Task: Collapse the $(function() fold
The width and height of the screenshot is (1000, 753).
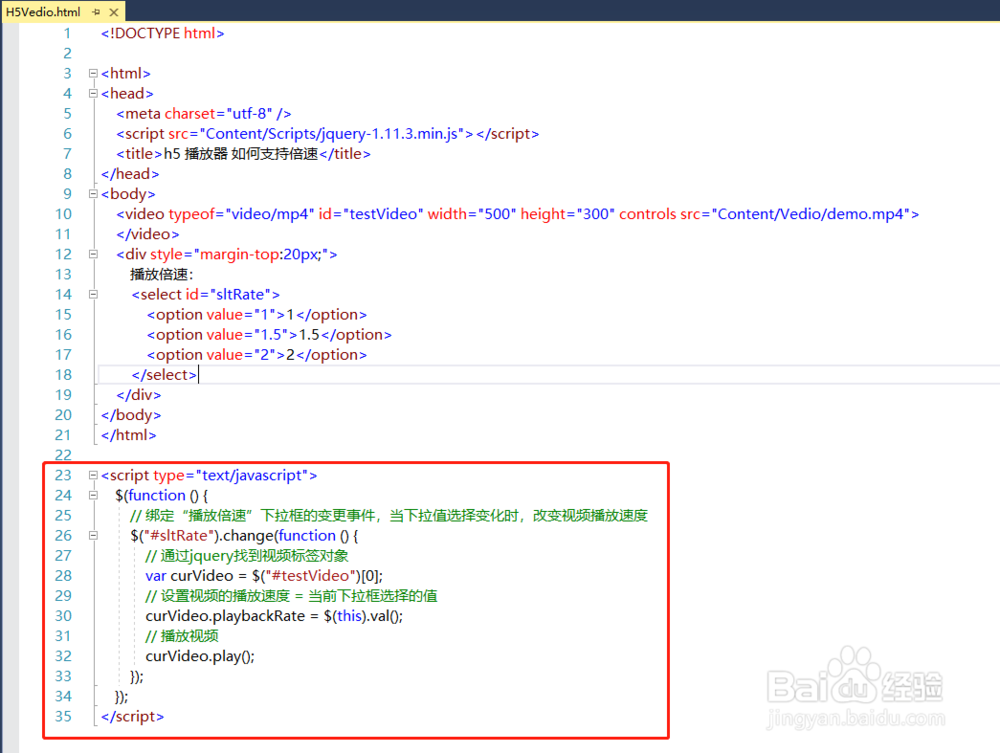Action: 93,495
